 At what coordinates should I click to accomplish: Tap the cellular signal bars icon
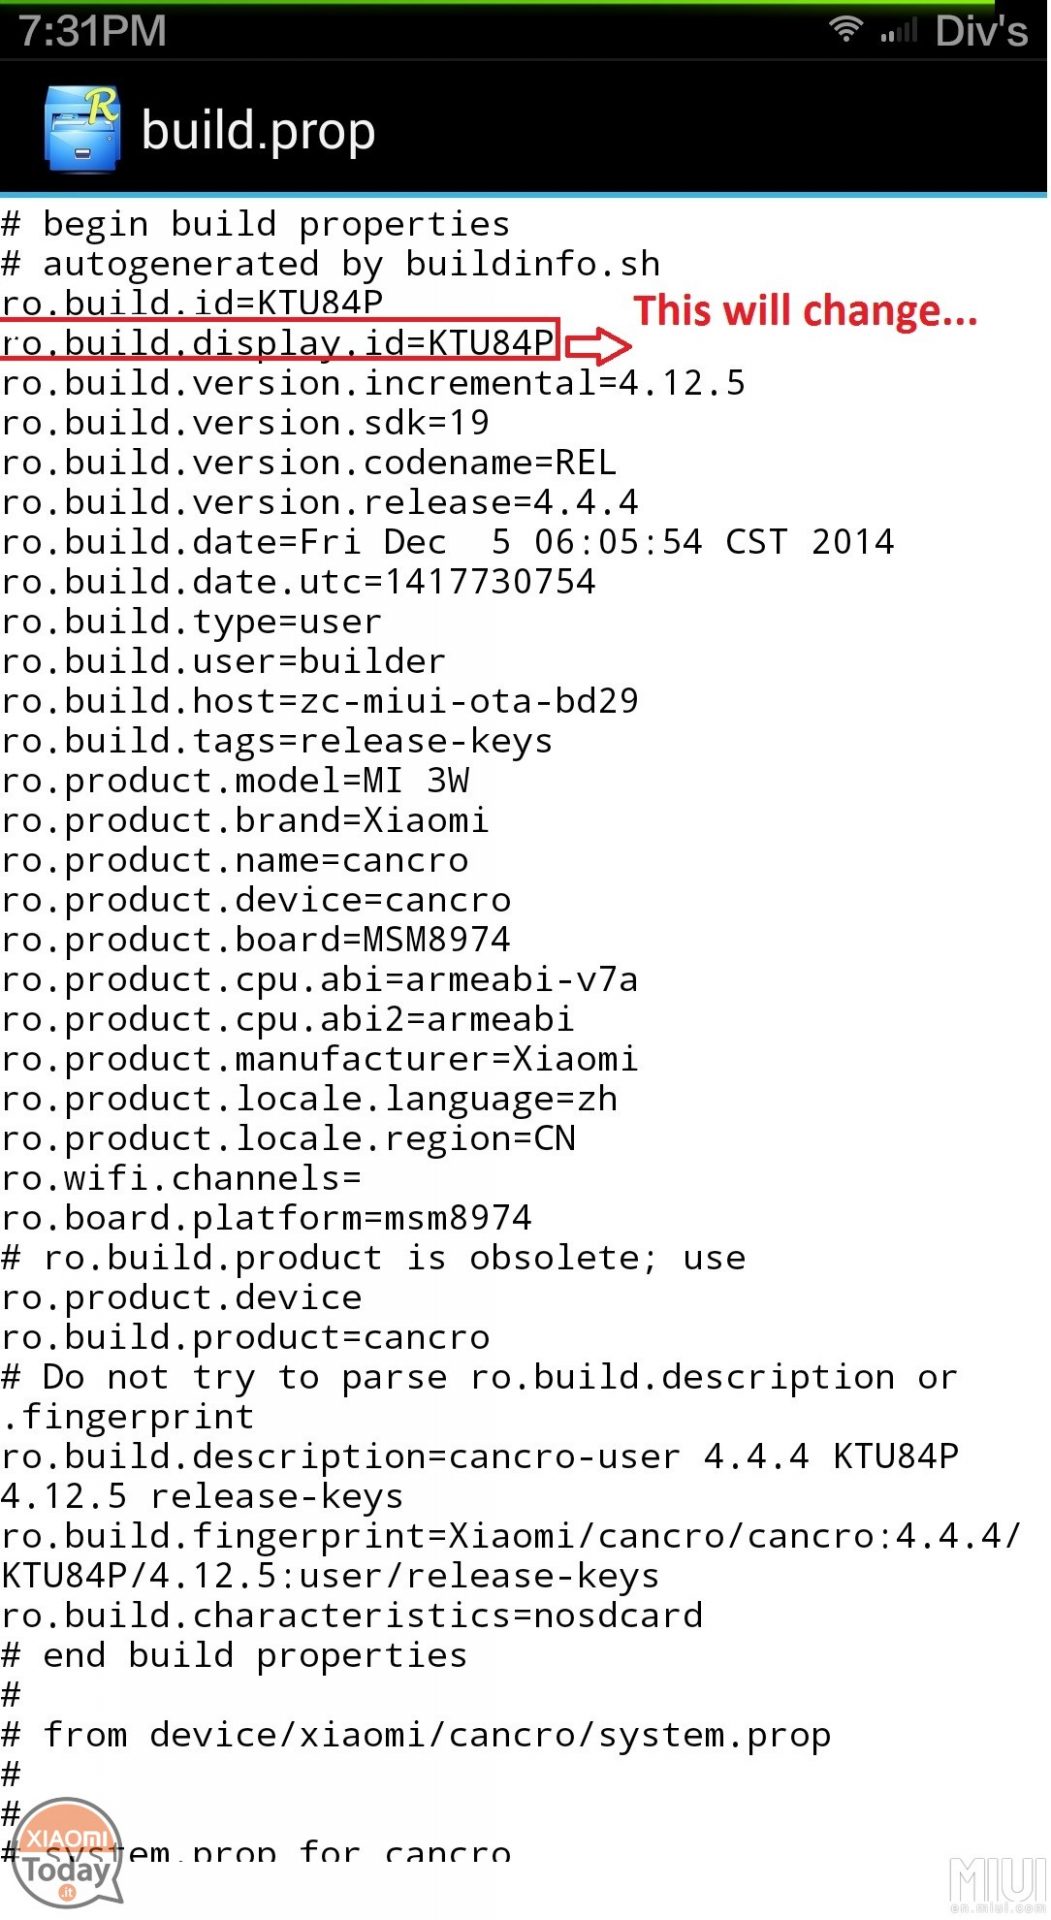point(898,32)
